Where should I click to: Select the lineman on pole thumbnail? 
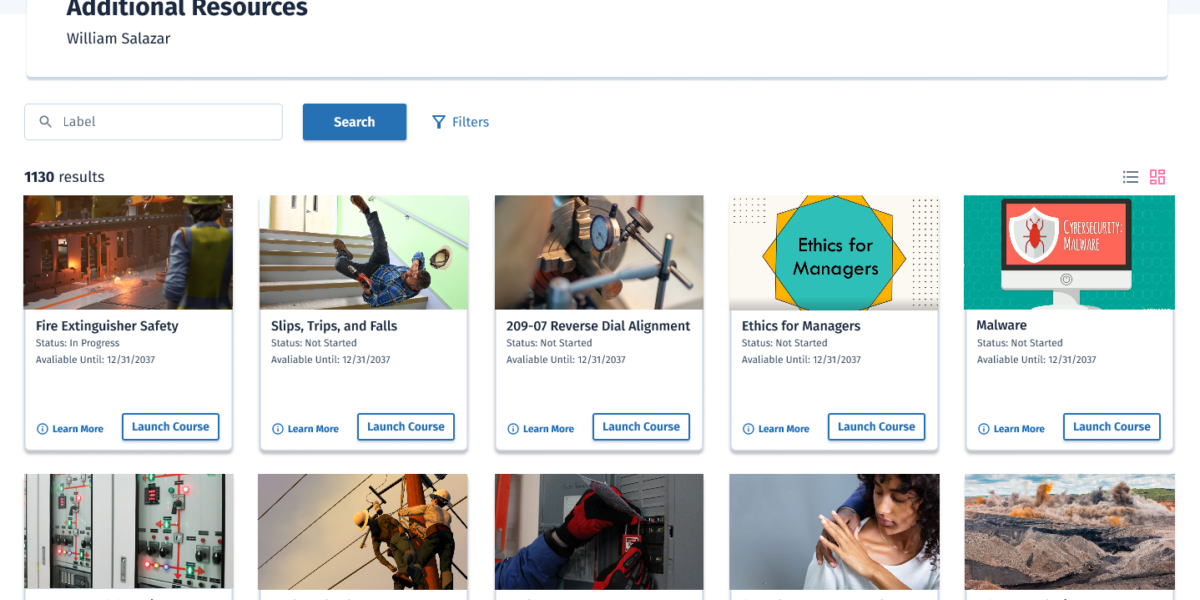[x=363, y=532]
